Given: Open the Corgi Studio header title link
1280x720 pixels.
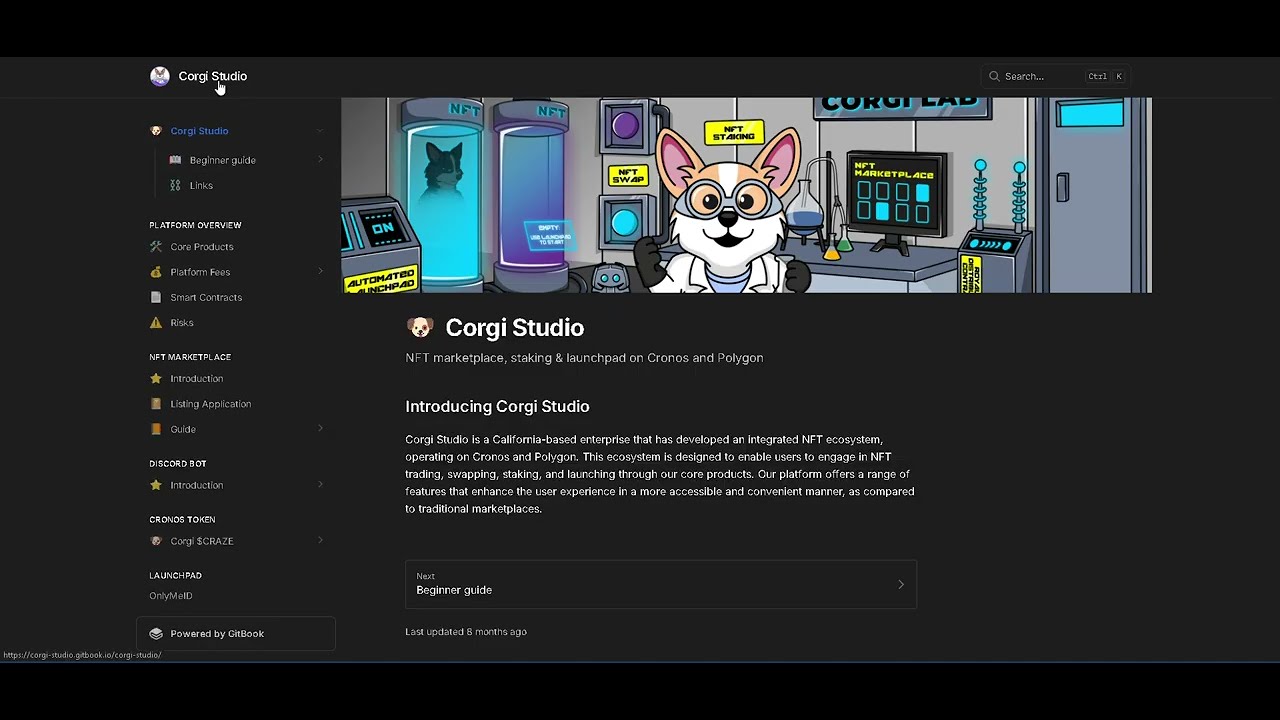Looking at the screenshot, I should click(x=213, y=76).
